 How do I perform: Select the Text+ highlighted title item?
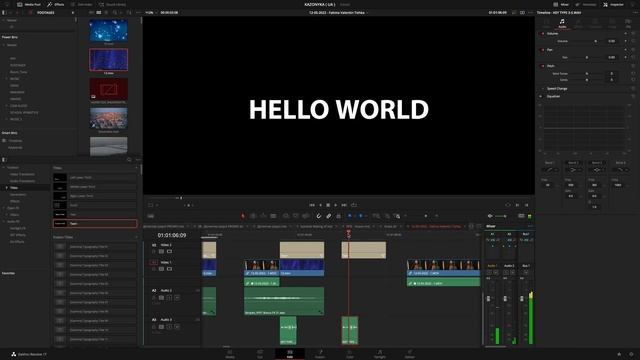(x=95, y=224)
